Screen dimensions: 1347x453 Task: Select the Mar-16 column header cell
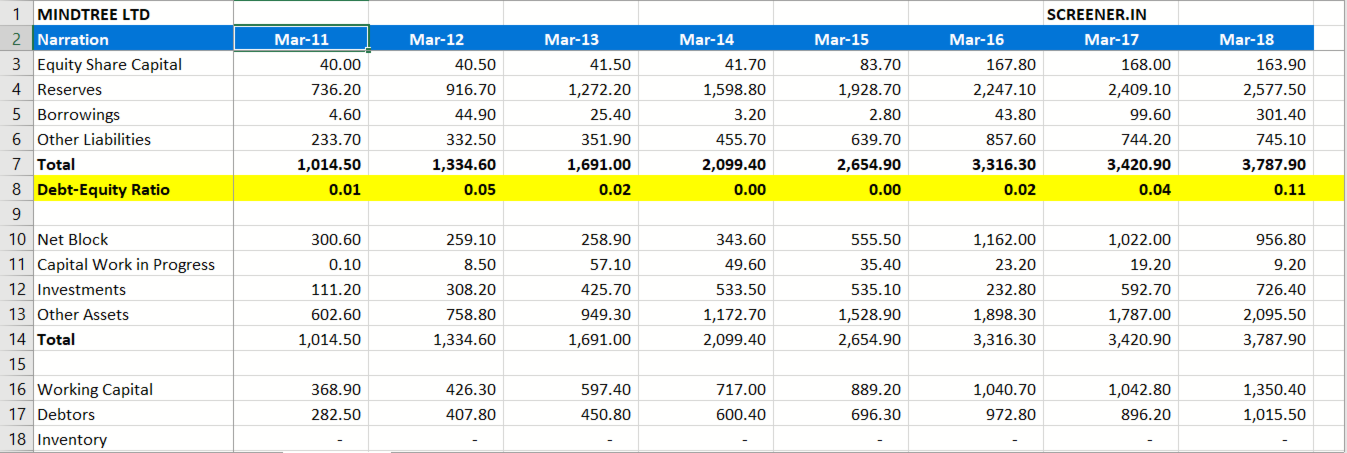976,39
